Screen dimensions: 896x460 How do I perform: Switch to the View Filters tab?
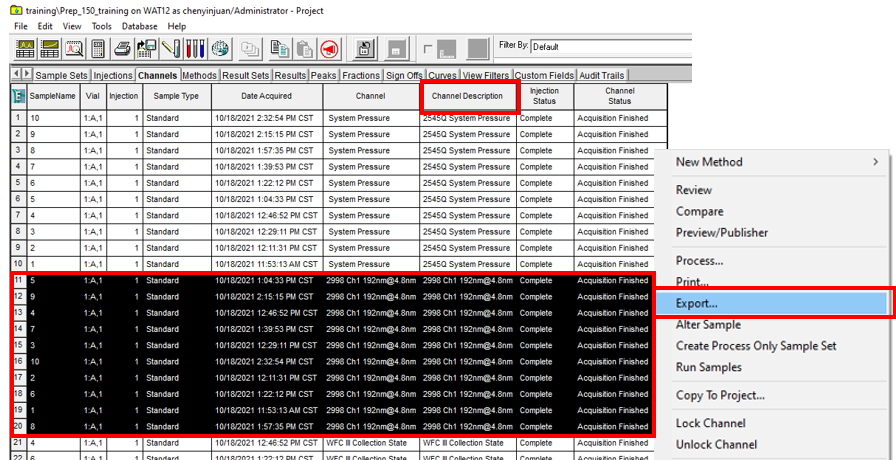coord(486,75)
